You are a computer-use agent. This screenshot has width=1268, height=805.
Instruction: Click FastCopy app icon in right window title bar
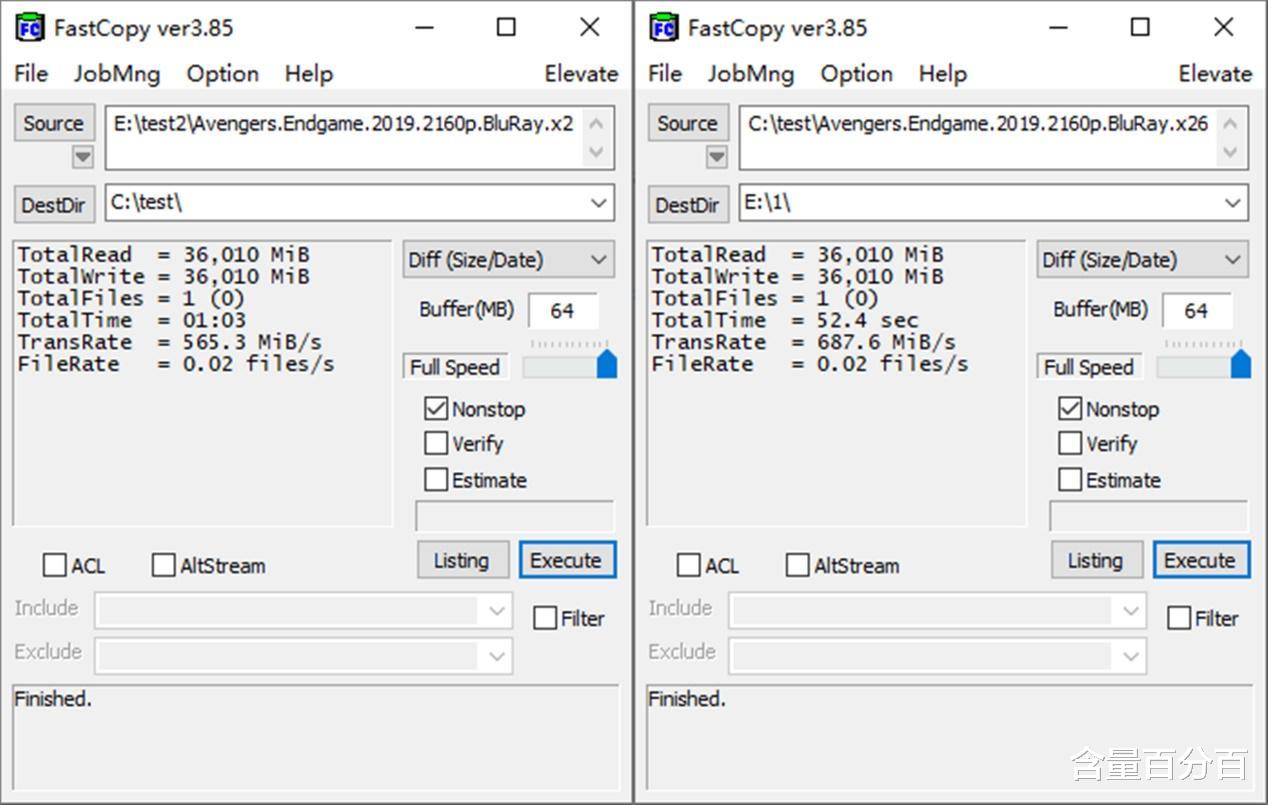tap(664, 27)
